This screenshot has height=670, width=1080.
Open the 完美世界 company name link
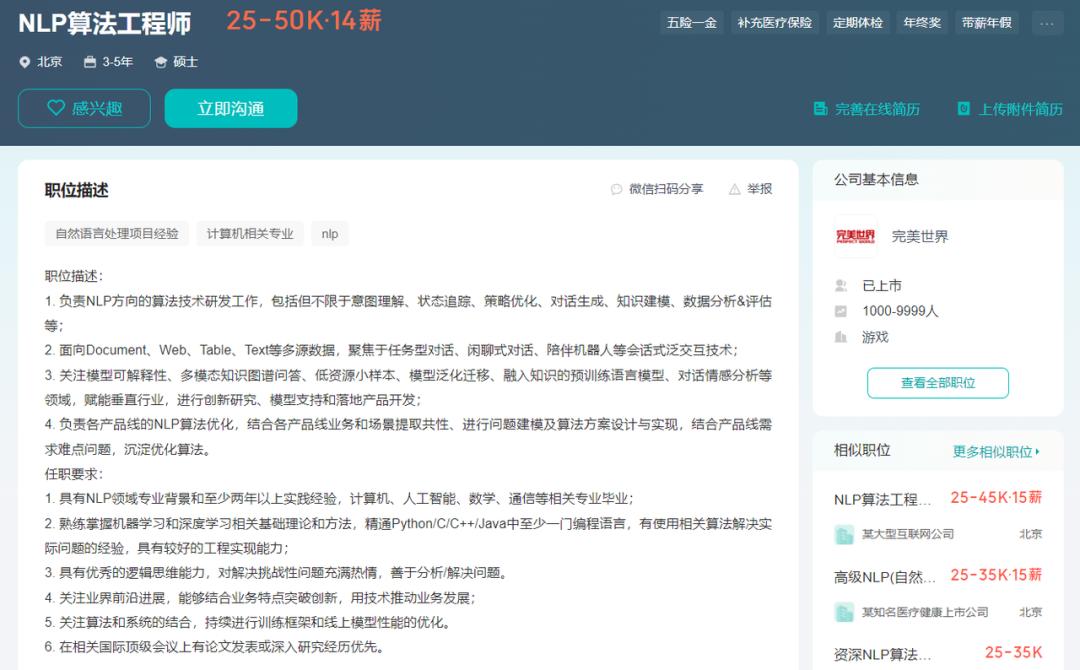920,236
